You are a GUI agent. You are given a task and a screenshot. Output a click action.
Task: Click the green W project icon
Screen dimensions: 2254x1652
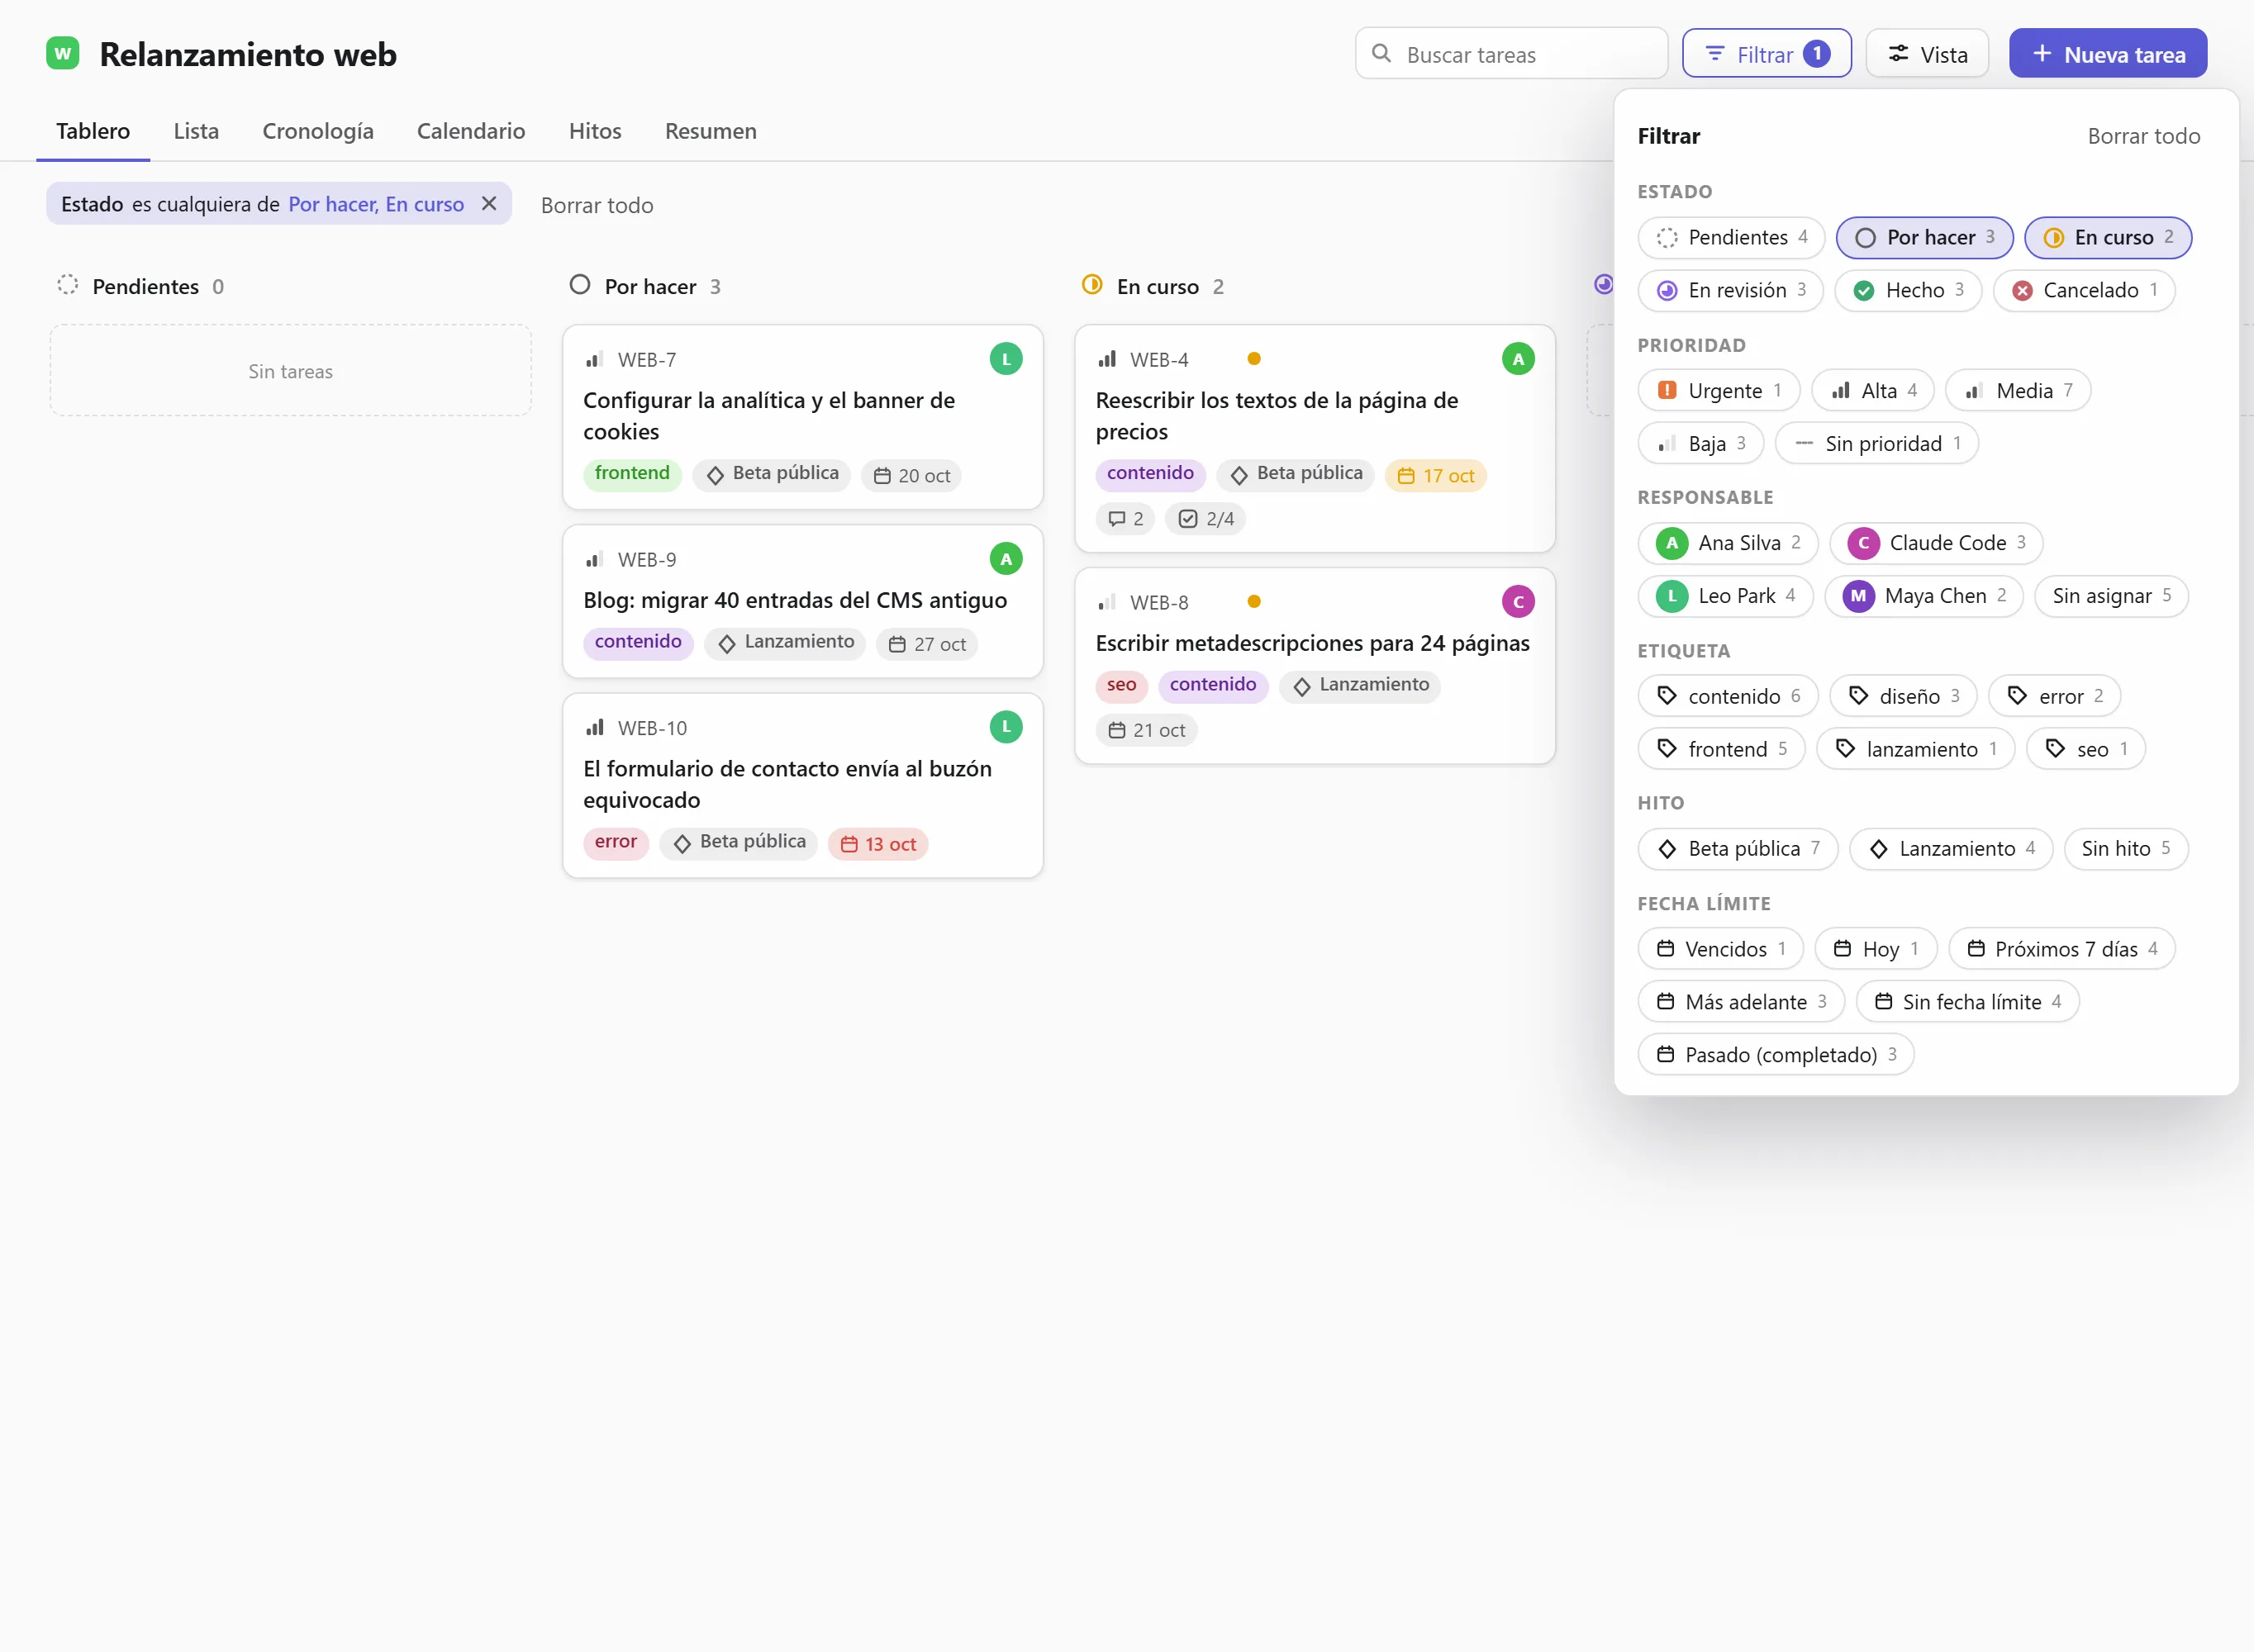click(x=63, y=54)
